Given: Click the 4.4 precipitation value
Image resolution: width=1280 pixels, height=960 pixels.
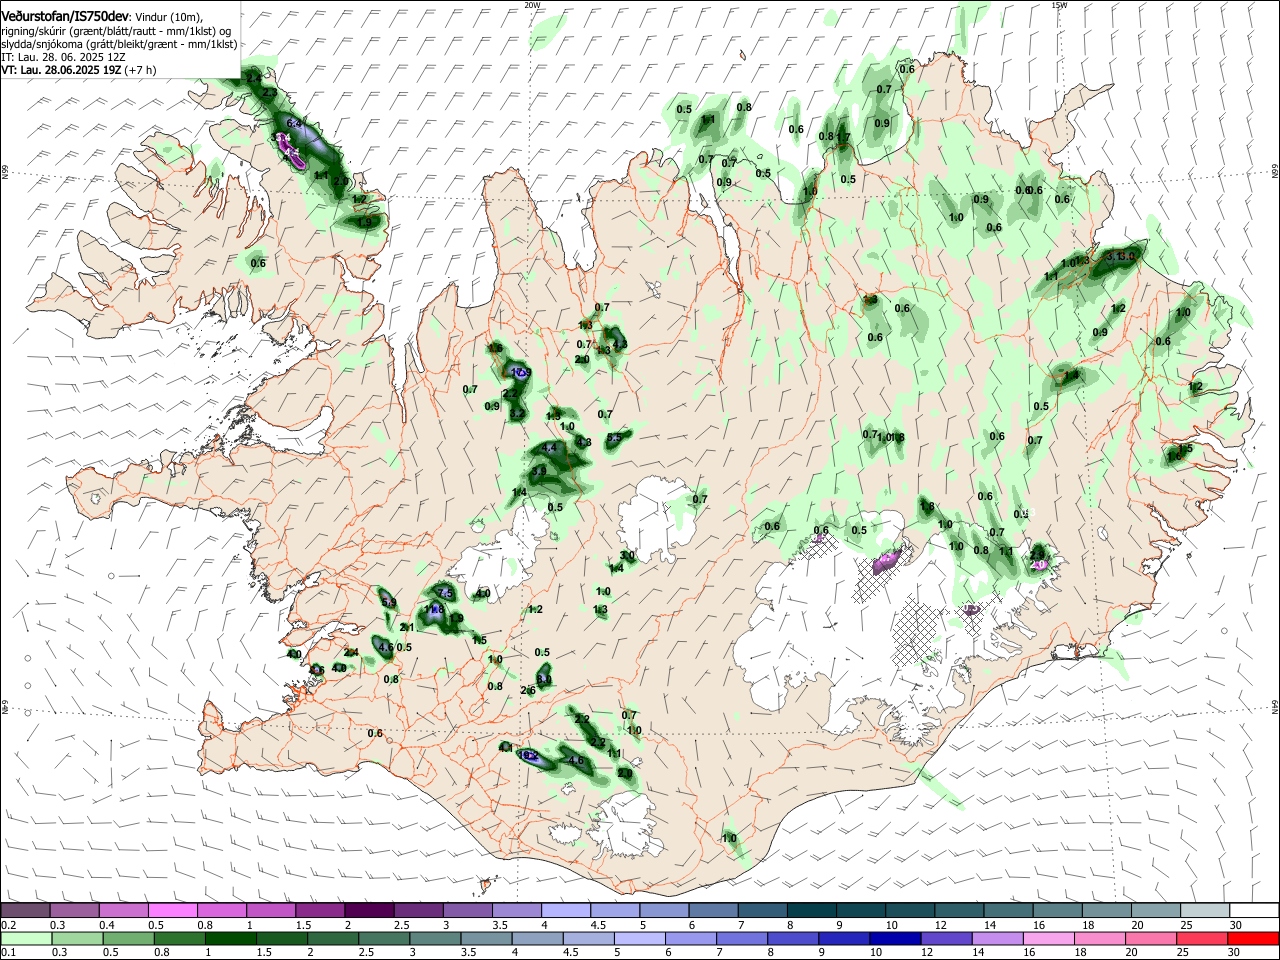Looking at the screenshot, I should coord(550,448).
